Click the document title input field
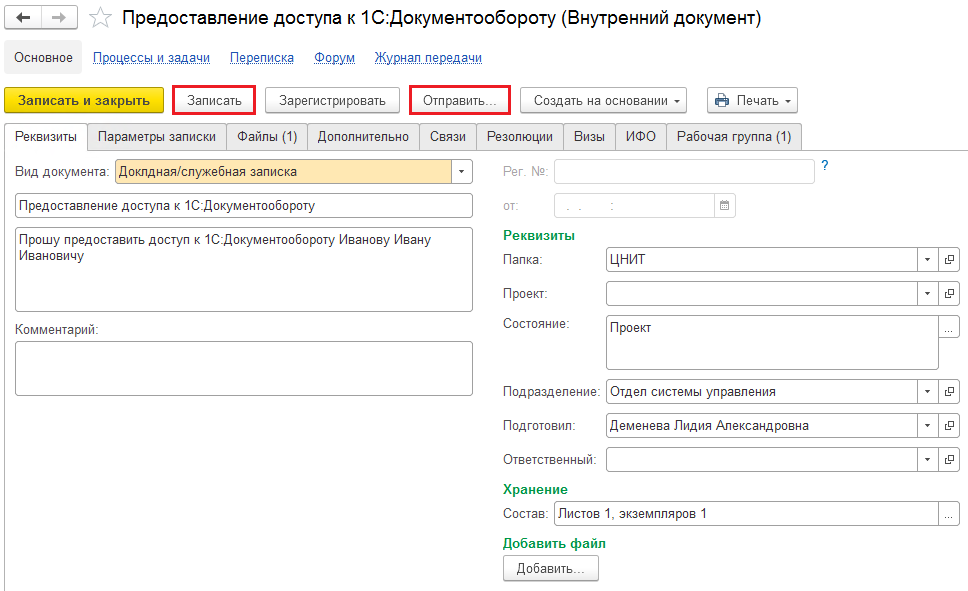968x591 pixels. 244,206
